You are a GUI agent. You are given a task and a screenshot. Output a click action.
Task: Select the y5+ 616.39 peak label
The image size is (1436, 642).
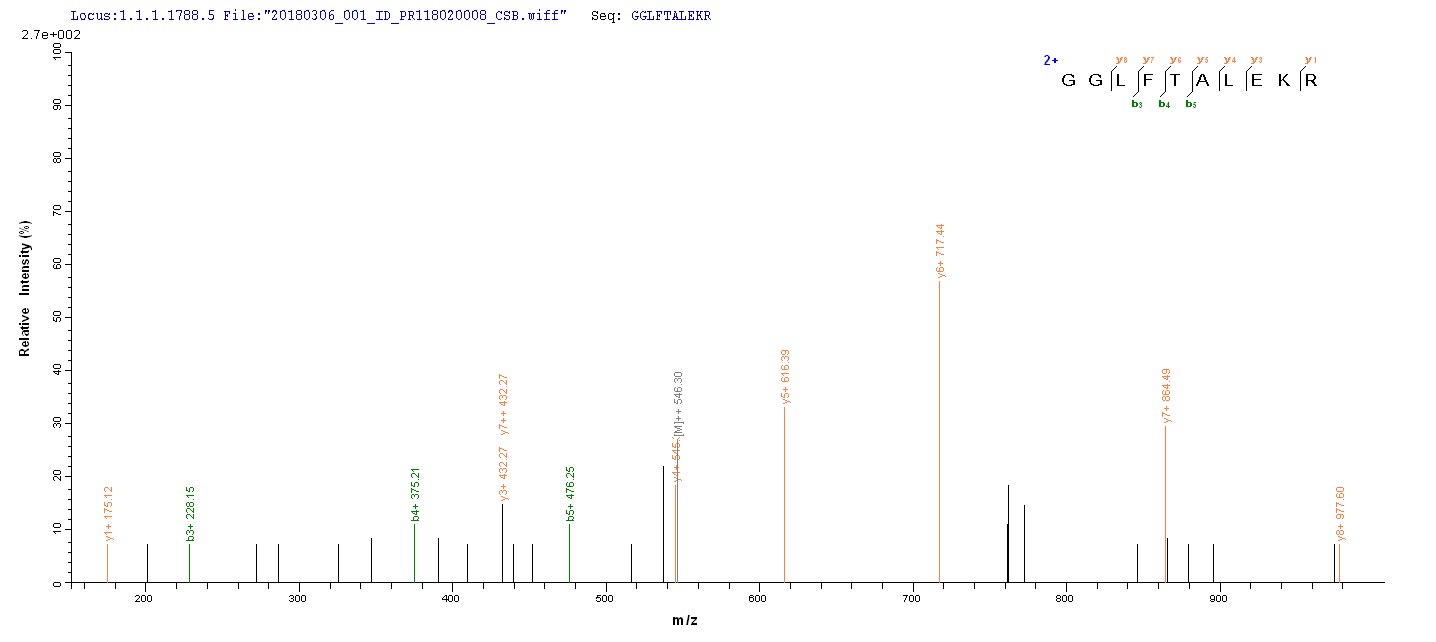click(x=785, y=376)
